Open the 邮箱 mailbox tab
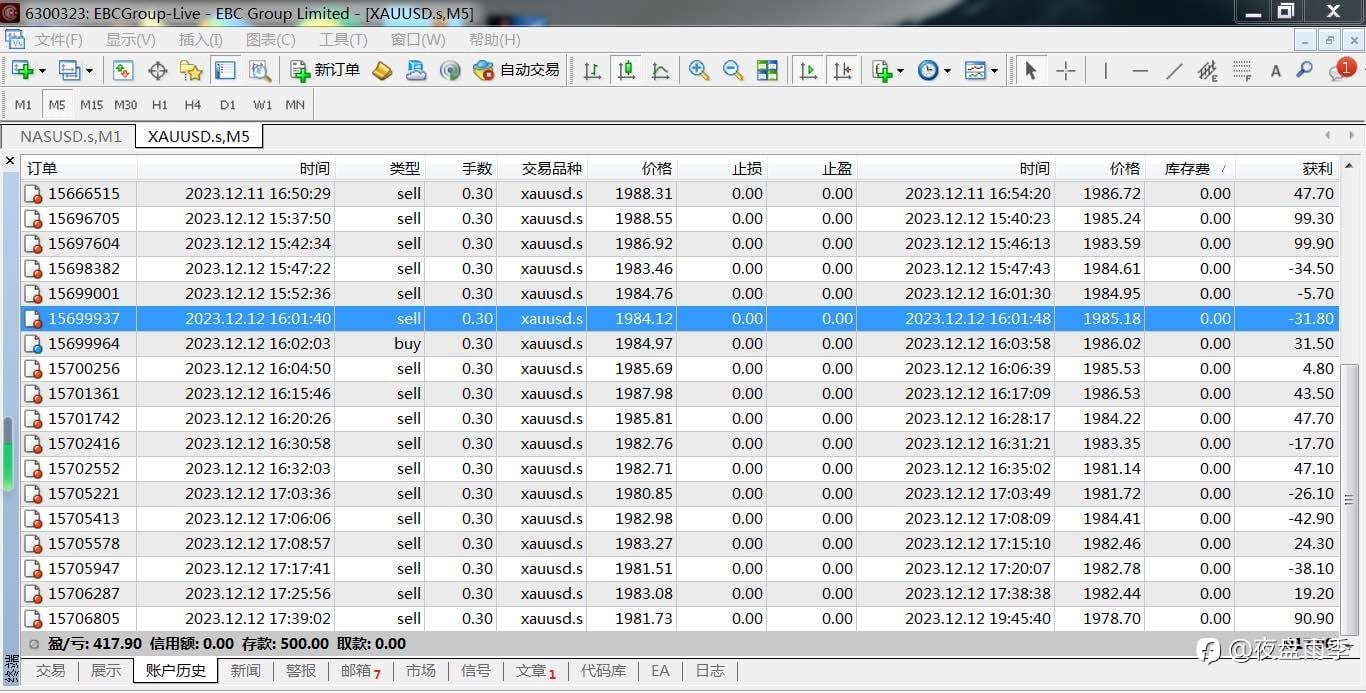 coord(361,670)
